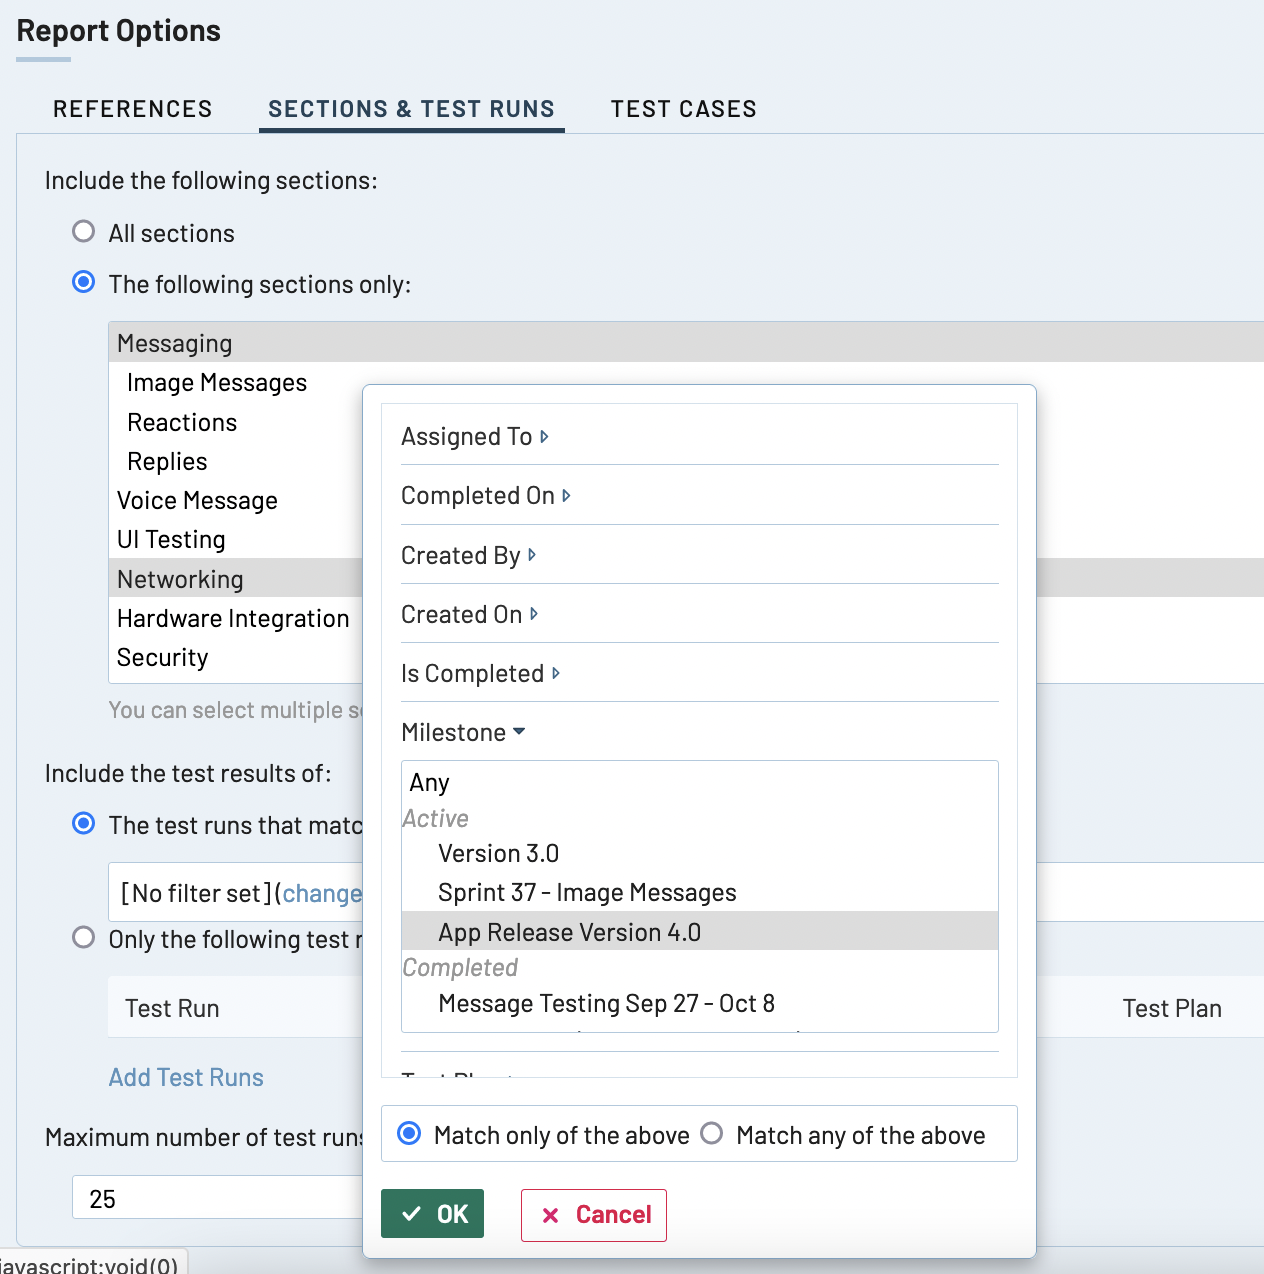Open the Test Cases tab
Screen dimensions: 1264x1274
683,109
